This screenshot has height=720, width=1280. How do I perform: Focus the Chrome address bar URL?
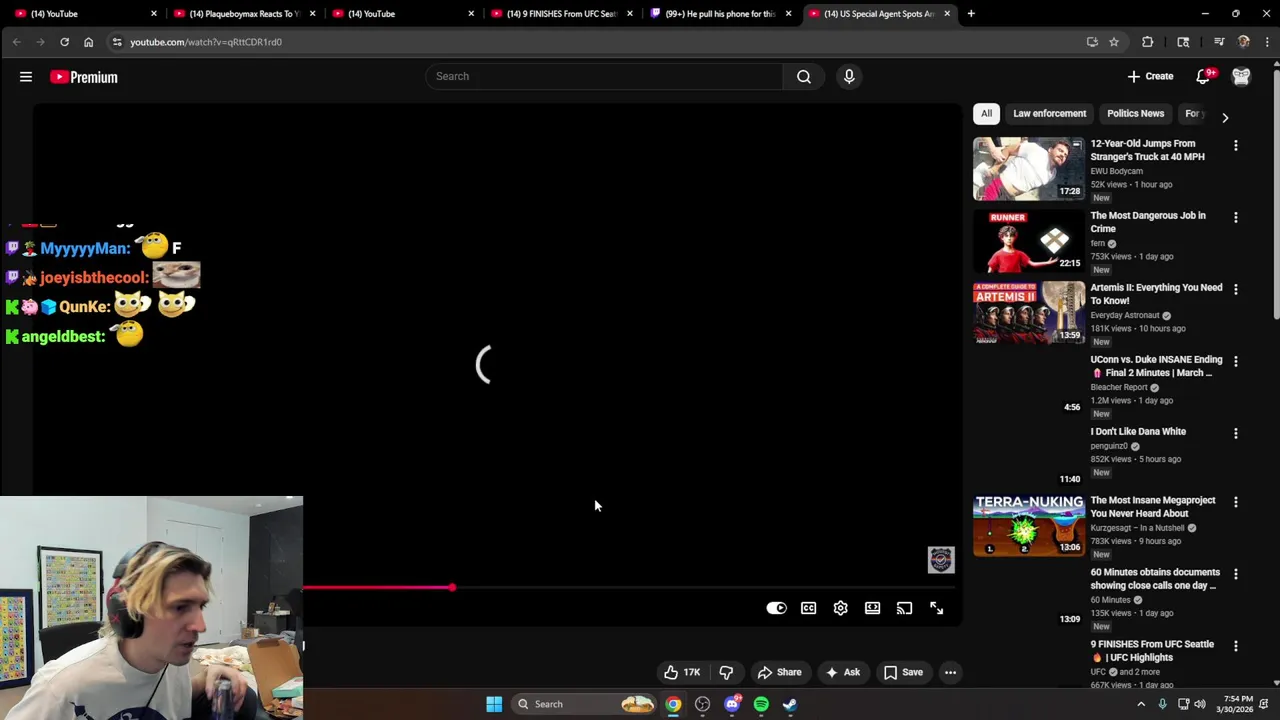pyautogui.click(x=206, y=42)
